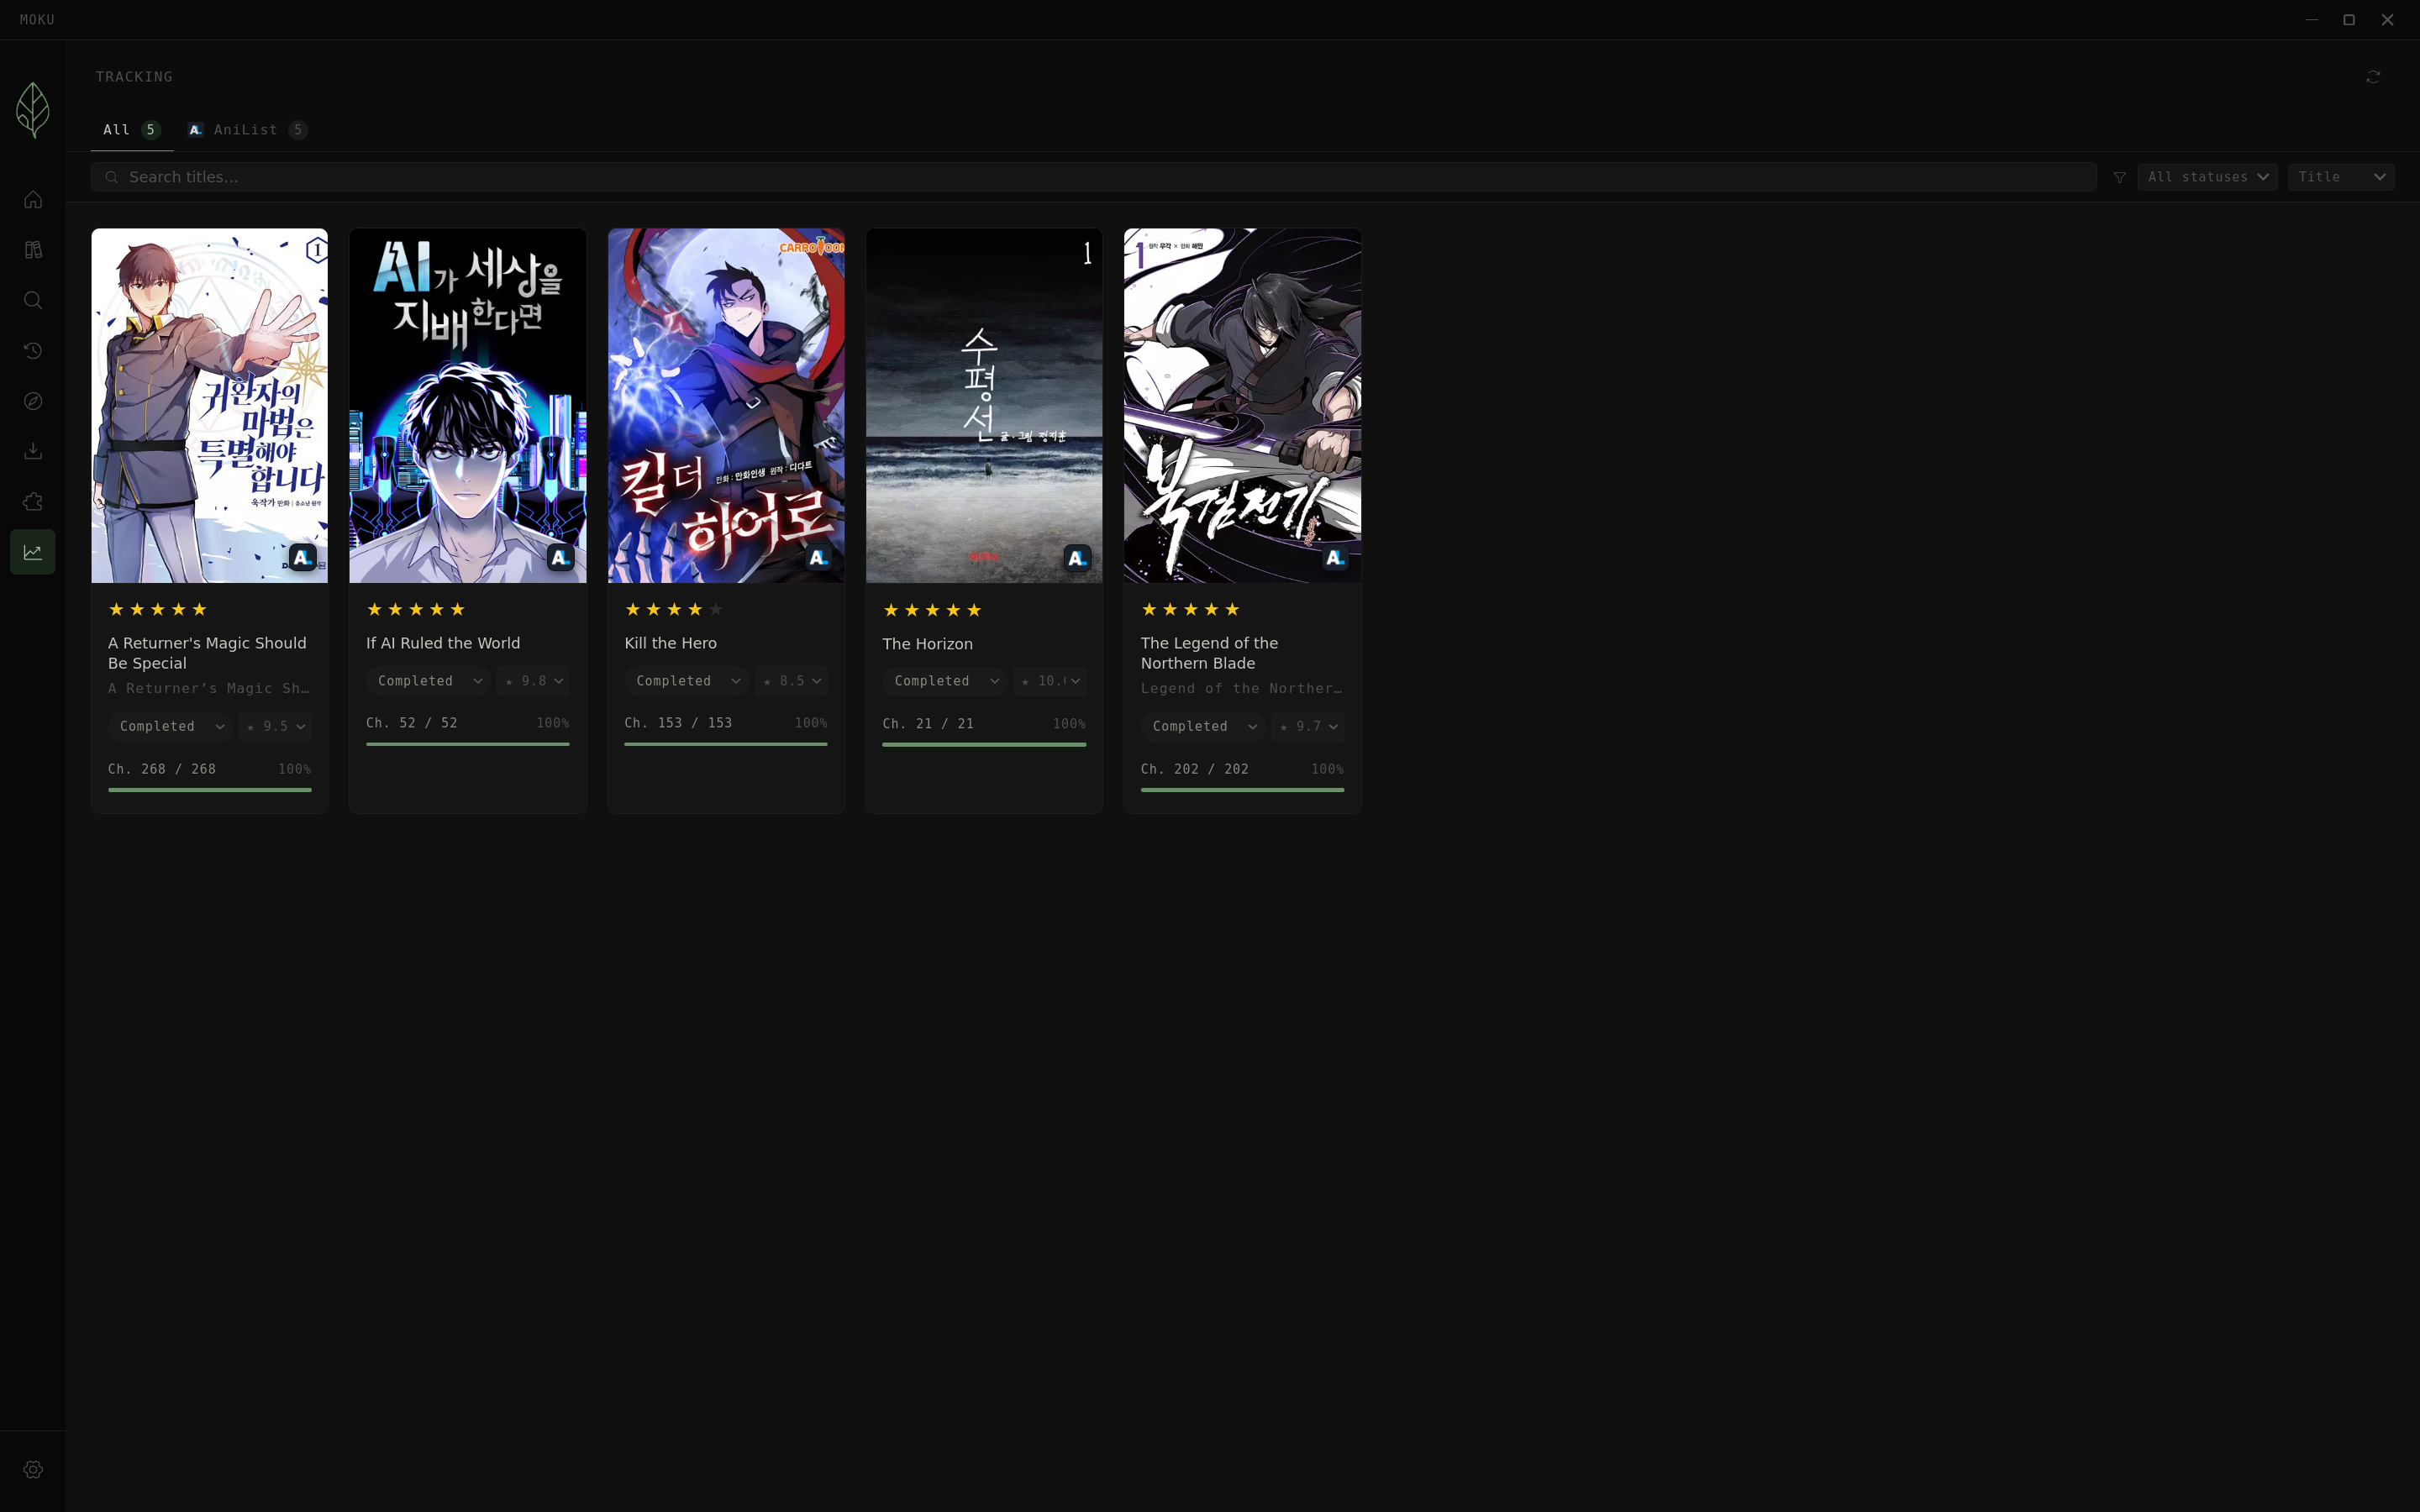Open The Horizon cover image
The height and width of the screenshot is (1512, 2420).
[x=984, y=406]
